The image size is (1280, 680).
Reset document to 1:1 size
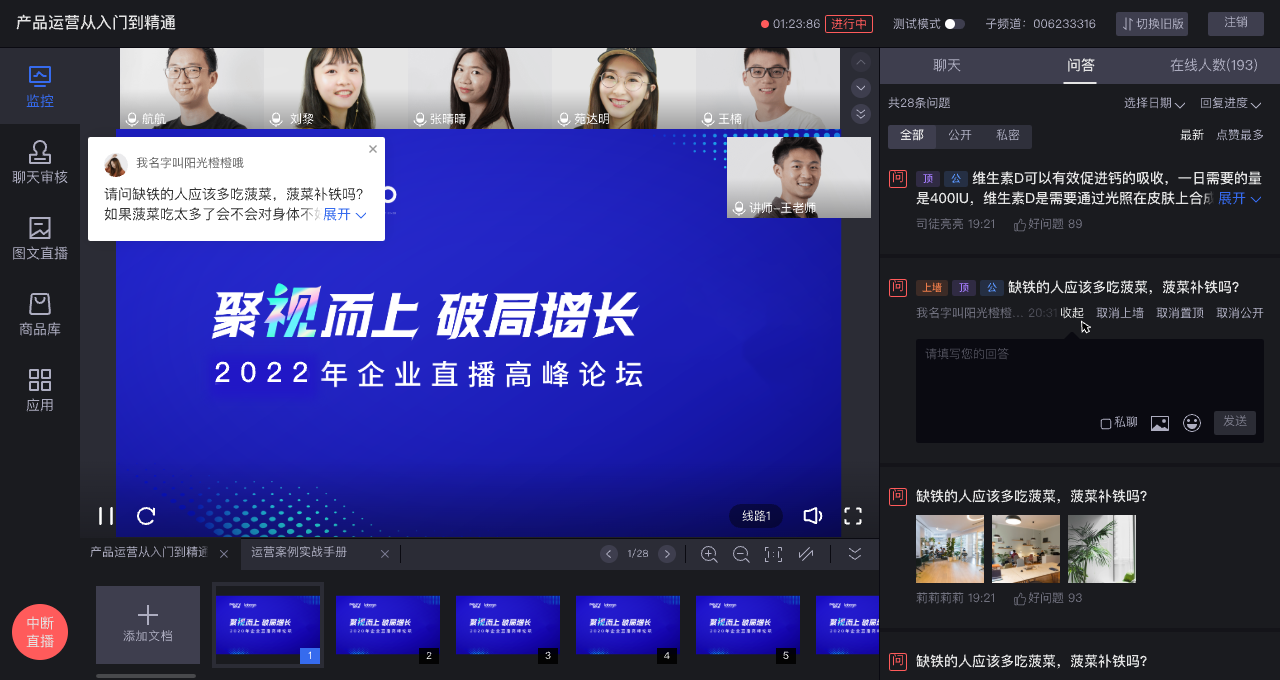(773, 554)
